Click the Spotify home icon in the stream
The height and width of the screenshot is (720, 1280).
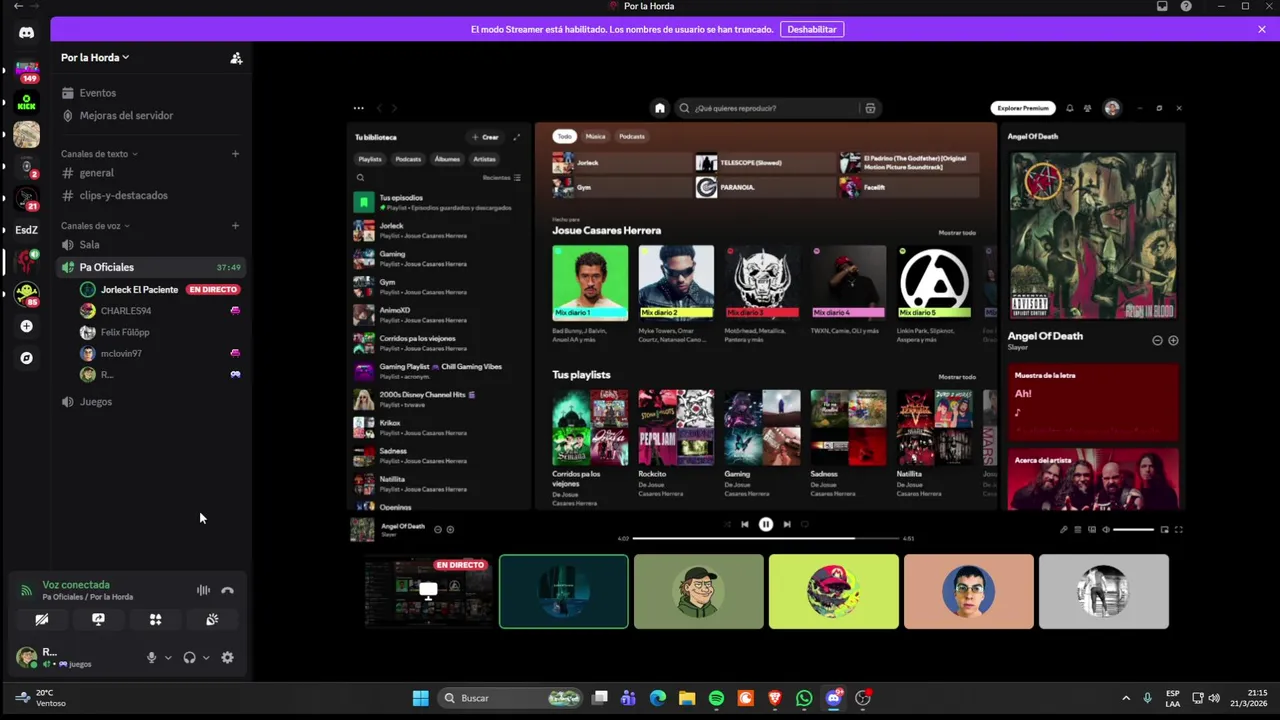(659, 108)
